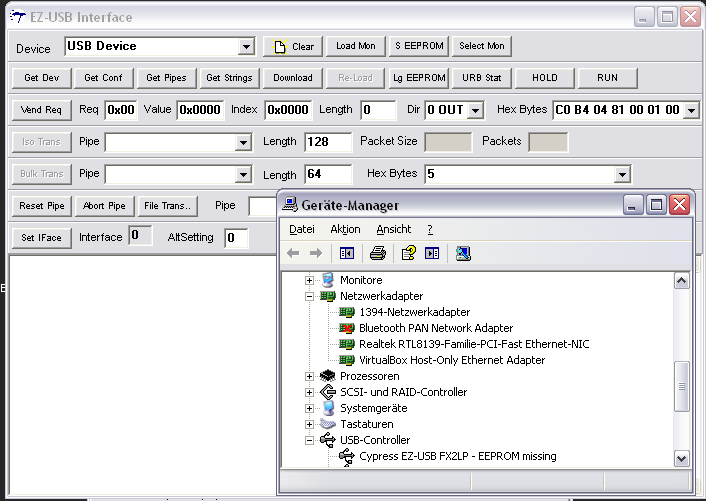
Task: Open the Datei menu
Action: (302, 230)
